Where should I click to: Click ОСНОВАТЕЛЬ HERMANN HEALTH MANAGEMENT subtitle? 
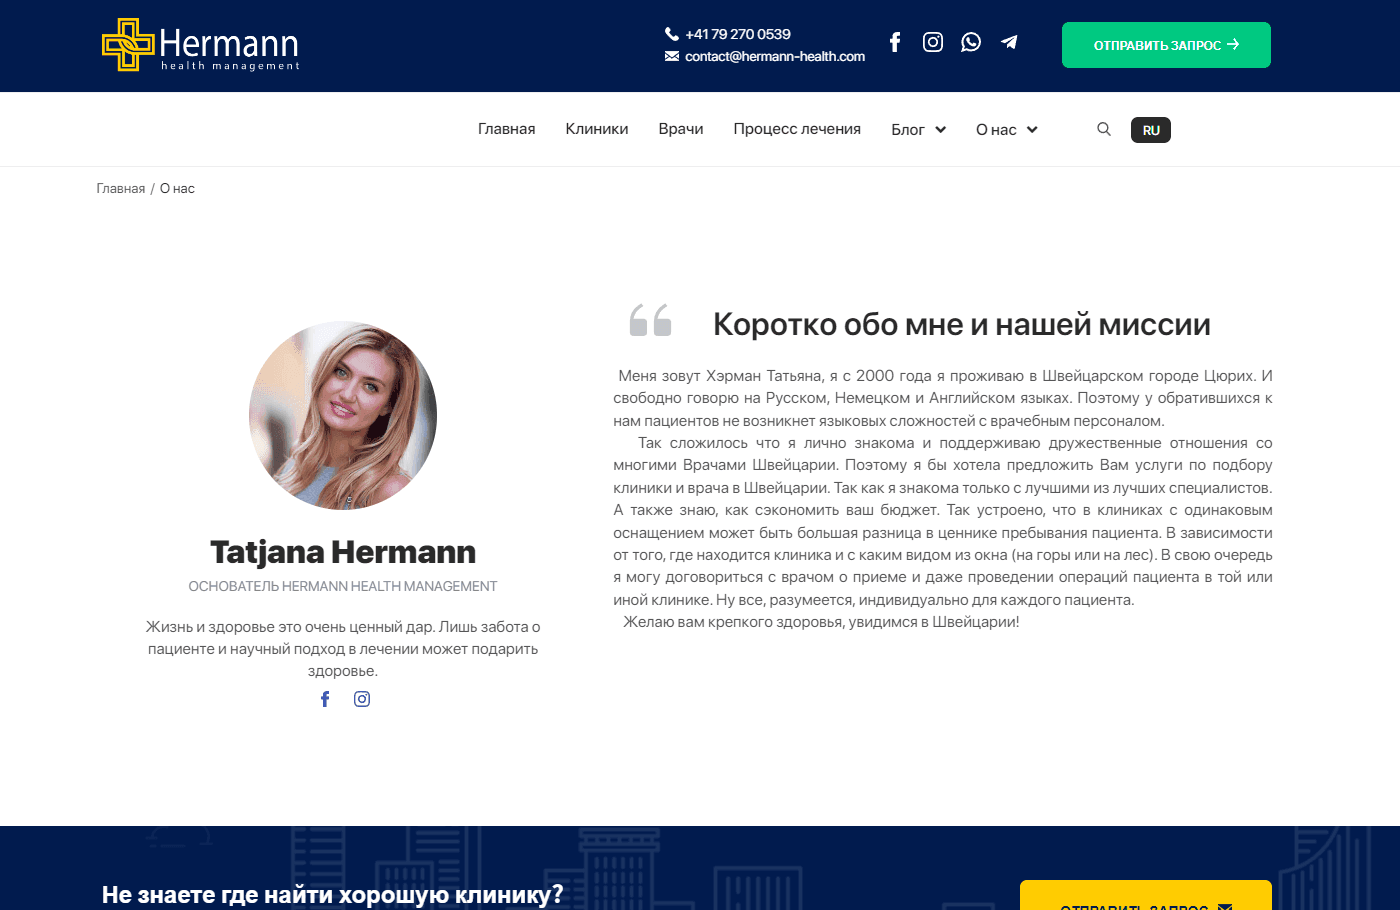click(x=343, y=586)
